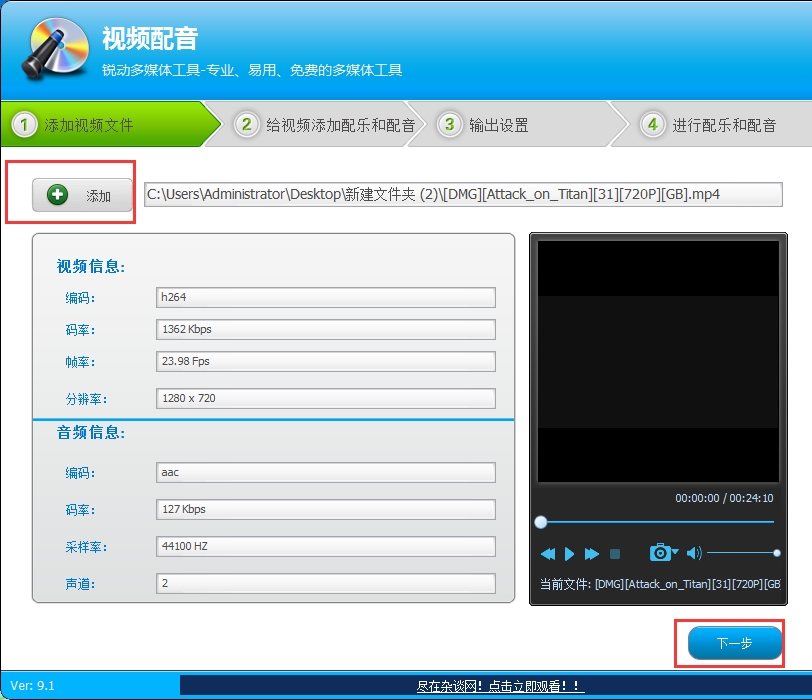Viewport: 812px width, 700px height.
Task: Click the blue Next step button
Action: coord(734,643)
